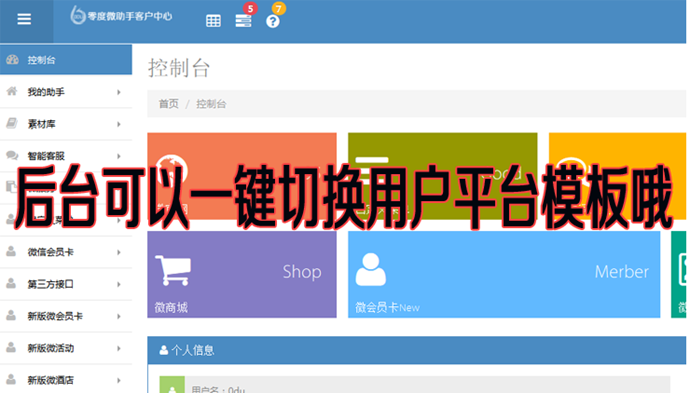
Task: Click the user icon beside 微信会员卡
Action: (x=11, y=251)
